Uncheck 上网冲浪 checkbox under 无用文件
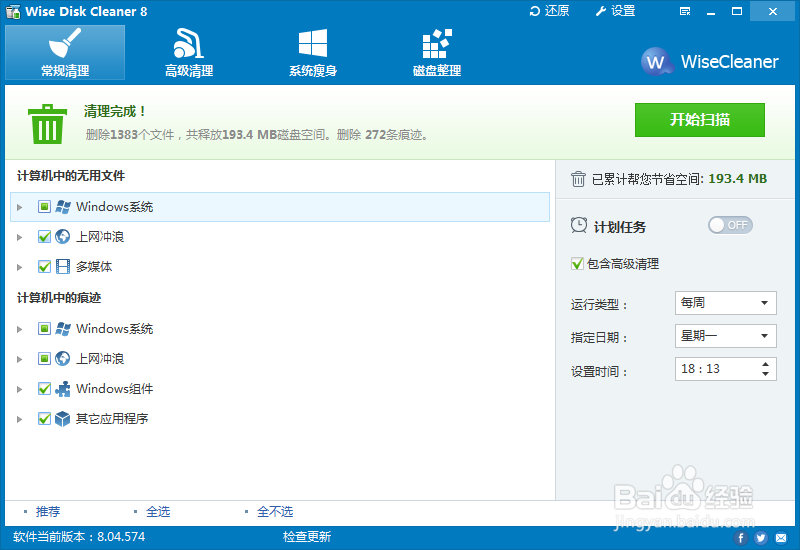This screenshot has height=550, width=800. point(44,236)
